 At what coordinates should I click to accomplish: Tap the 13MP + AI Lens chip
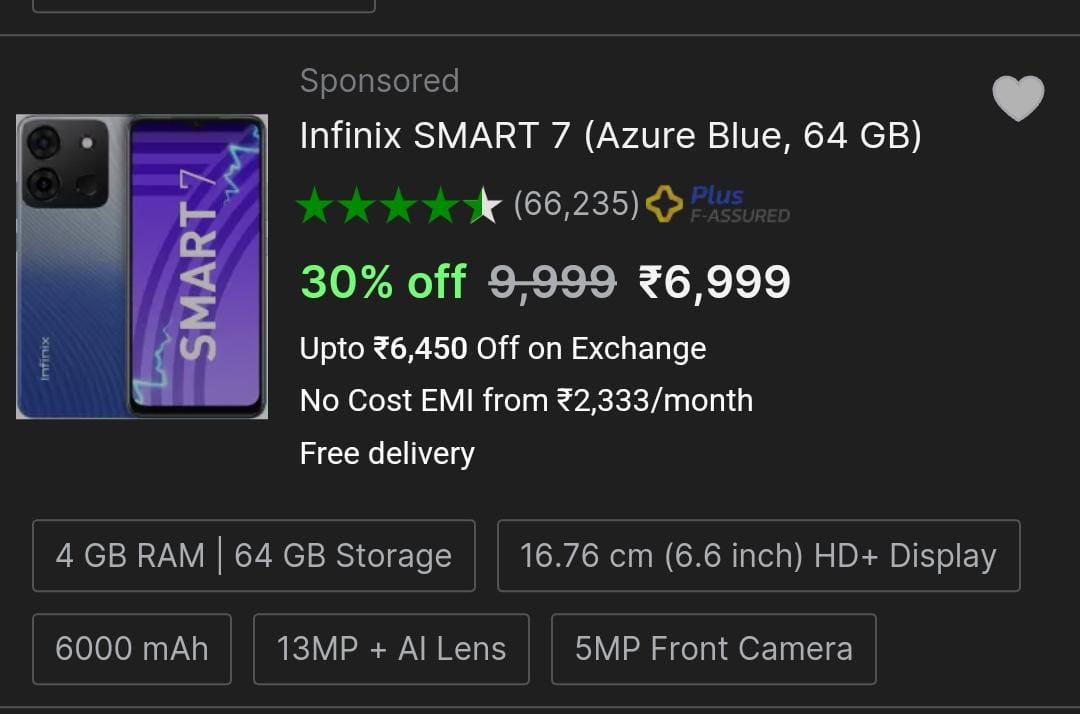(x=391, y=649)
